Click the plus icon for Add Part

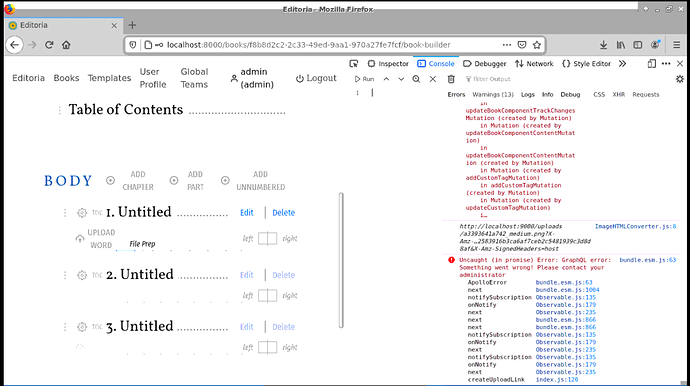tap(174, 180)
